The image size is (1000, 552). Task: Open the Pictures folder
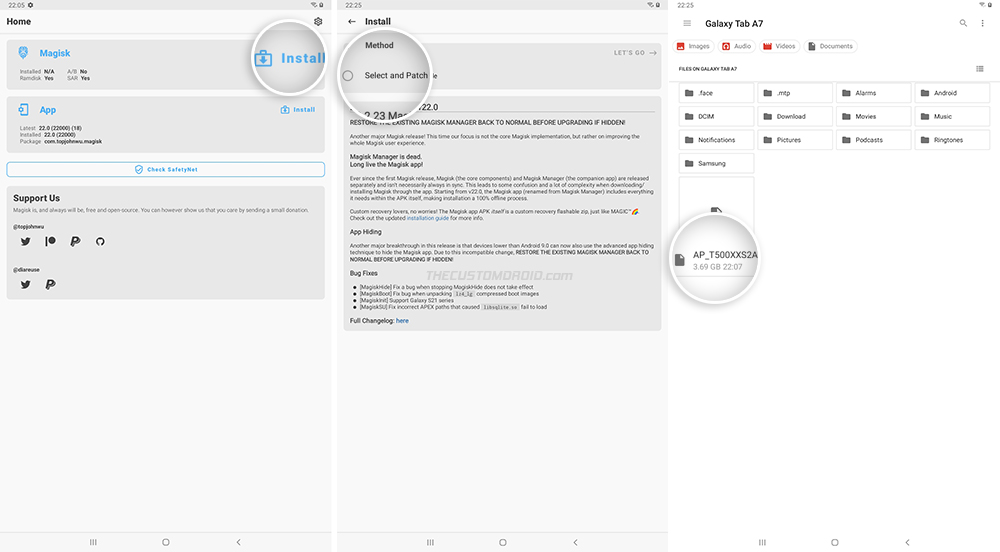click(795, 140)
